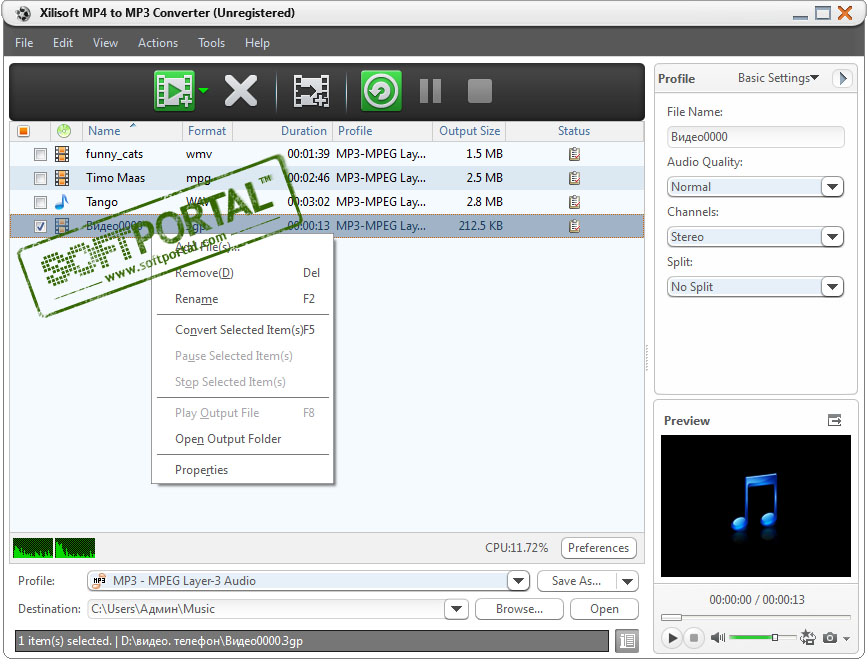This screenshot has width=868, height=664.
Task: Click the Browse... button
Action: tap(519, 609)
